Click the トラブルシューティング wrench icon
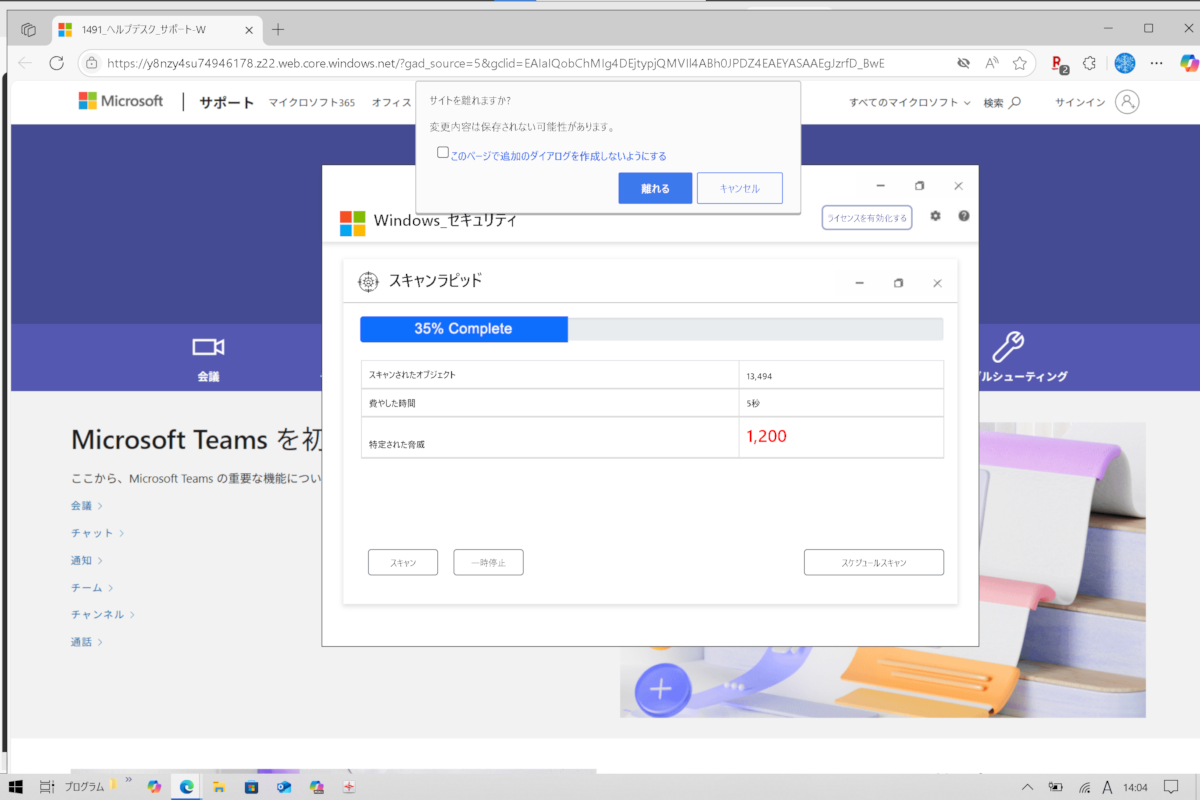1200x800 pixels. 1007,346
